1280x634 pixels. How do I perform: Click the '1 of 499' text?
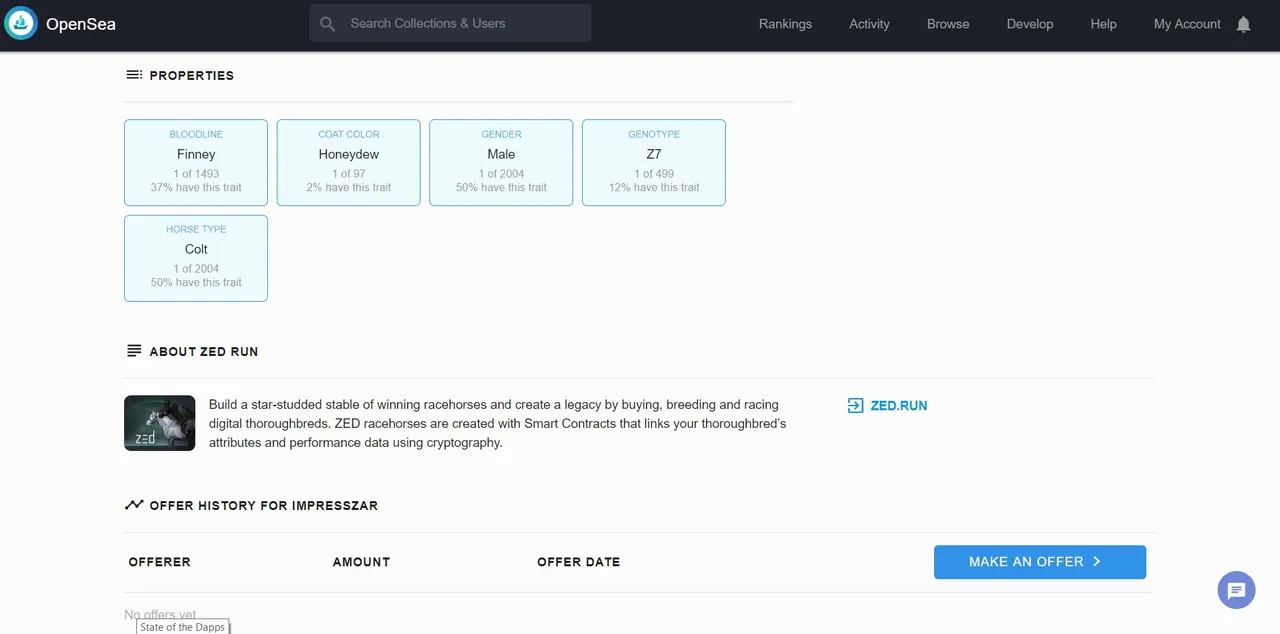pyautogui.click(x=654, y=174)
